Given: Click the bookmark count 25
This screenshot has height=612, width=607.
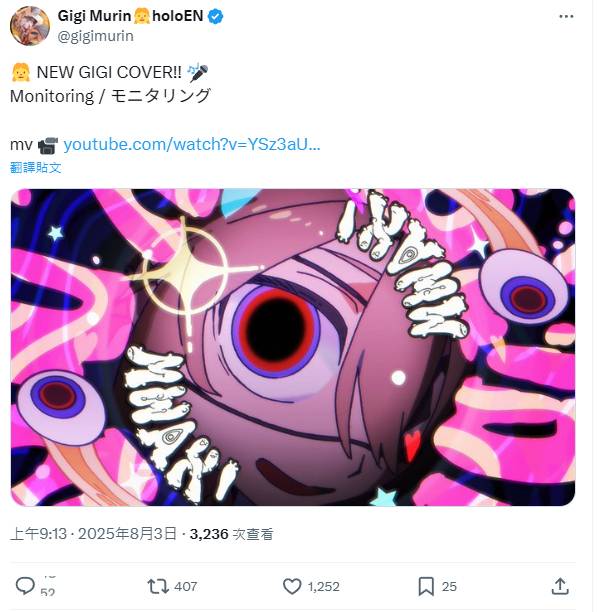Looking at the screenshot, I should click(449, 587).
